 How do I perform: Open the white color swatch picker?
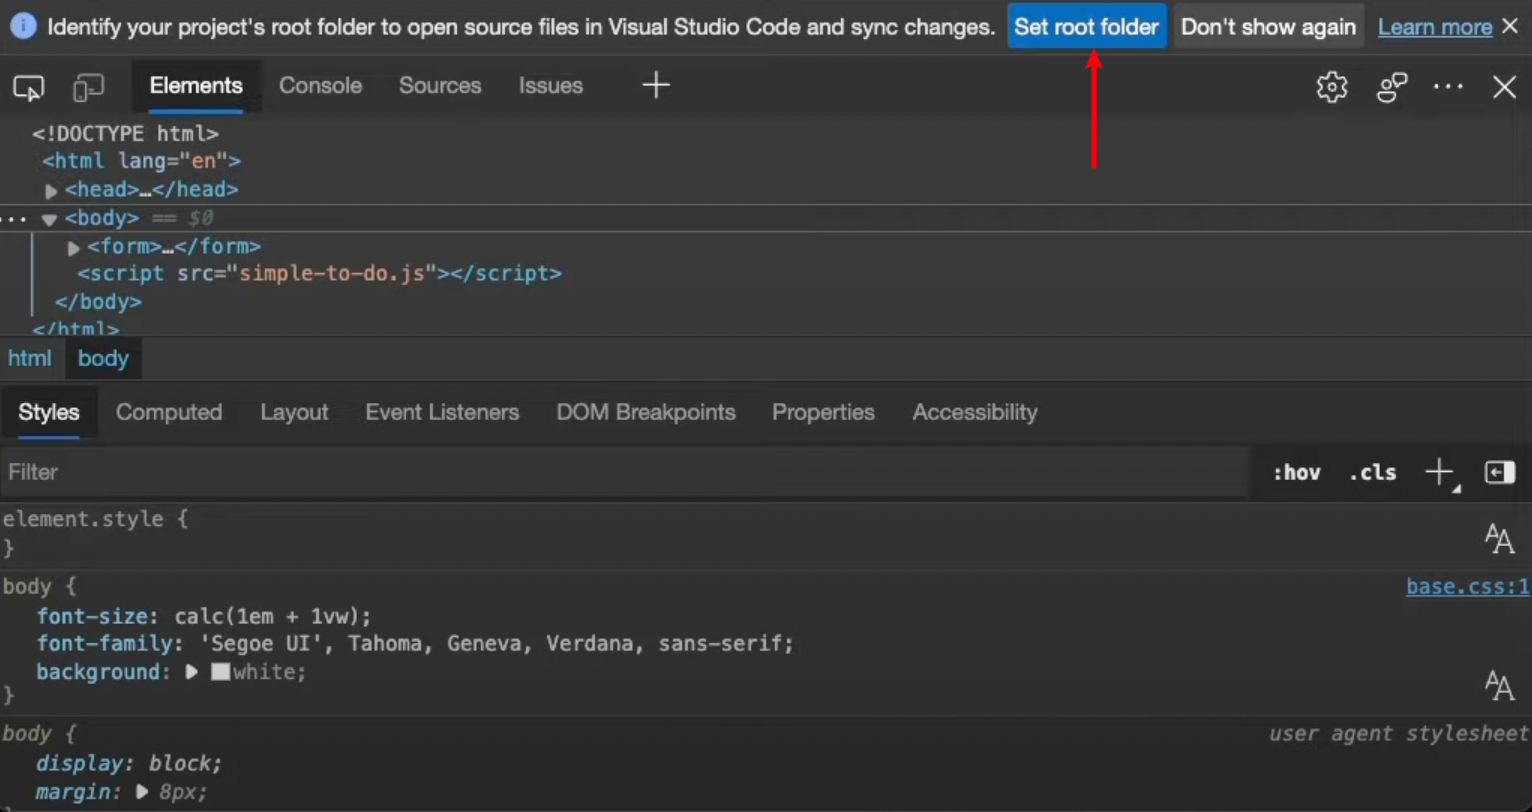tap(220, 672)
